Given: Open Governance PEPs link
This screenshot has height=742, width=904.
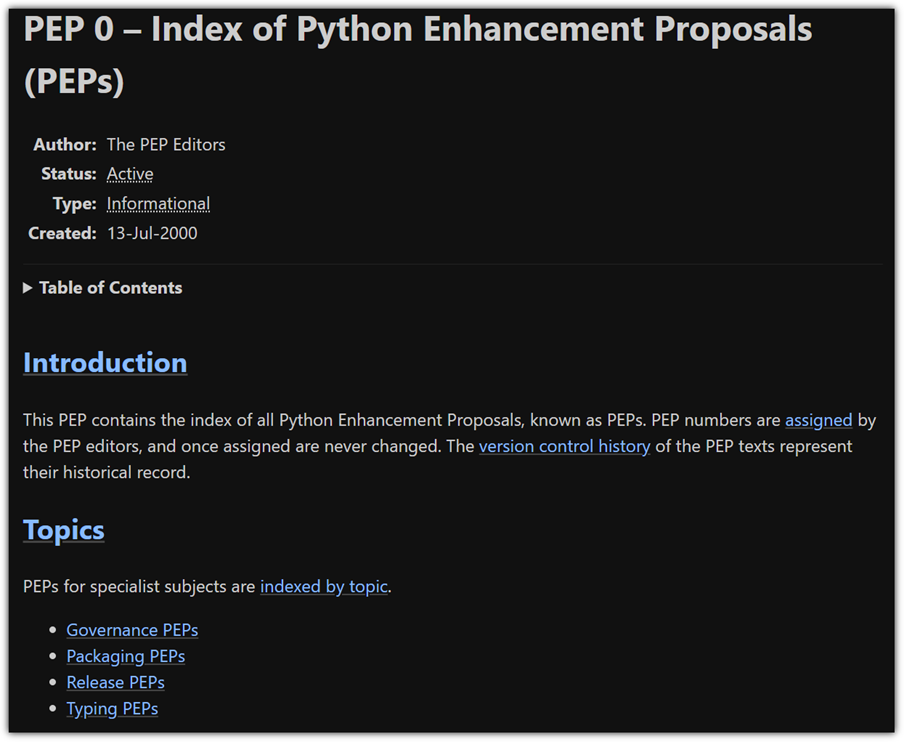Looking at the screenshot, I should tap(132, 630).
